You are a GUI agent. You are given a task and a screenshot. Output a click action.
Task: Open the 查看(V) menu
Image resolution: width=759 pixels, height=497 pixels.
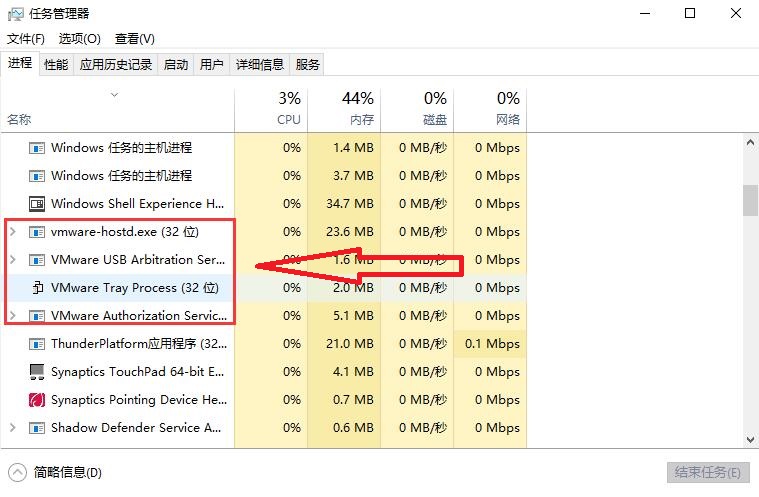(135, 39)
